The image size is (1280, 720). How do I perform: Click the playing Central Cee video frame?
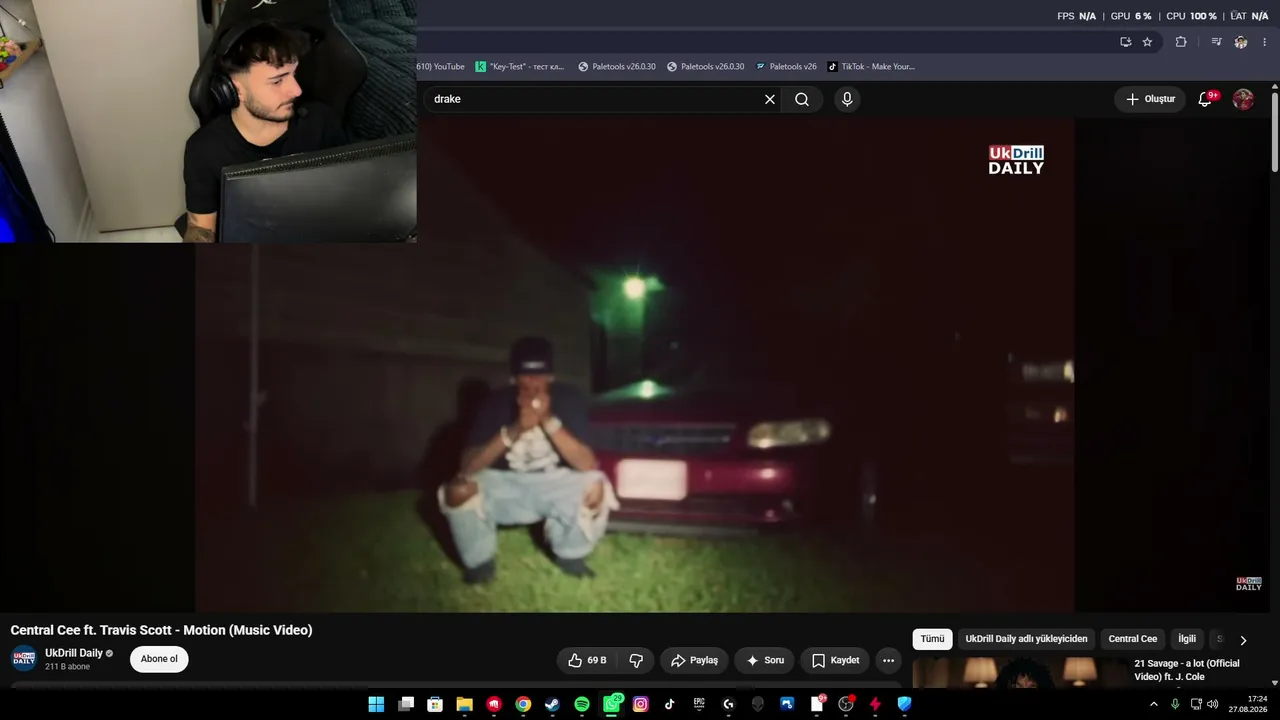(635, 365)
